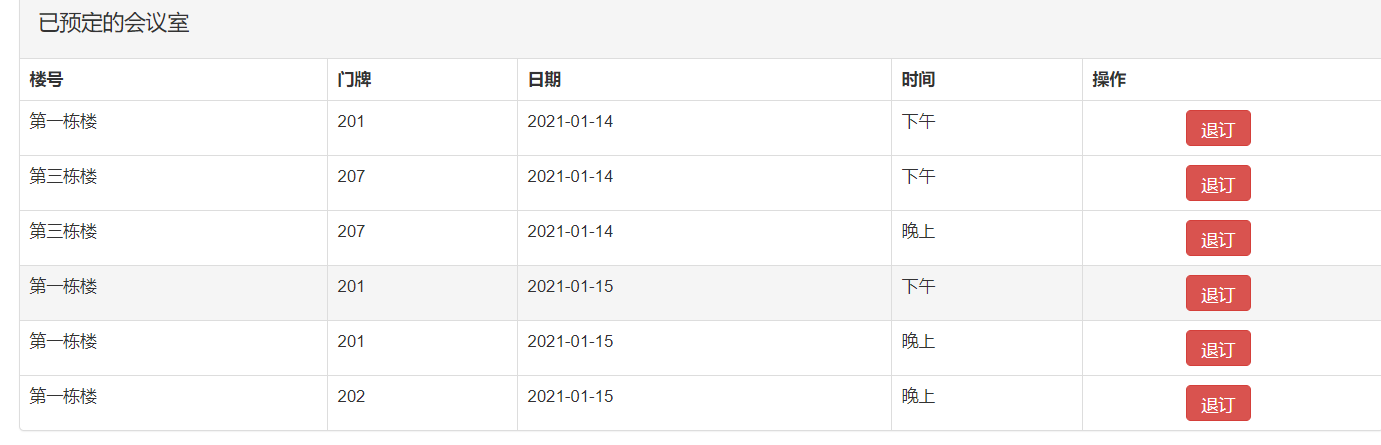This screenshot has height=445, width=1381.
Task: Unsubscribe room 201 on 2021-01-15 晚上 via 退订
Action: point(1217,349)
